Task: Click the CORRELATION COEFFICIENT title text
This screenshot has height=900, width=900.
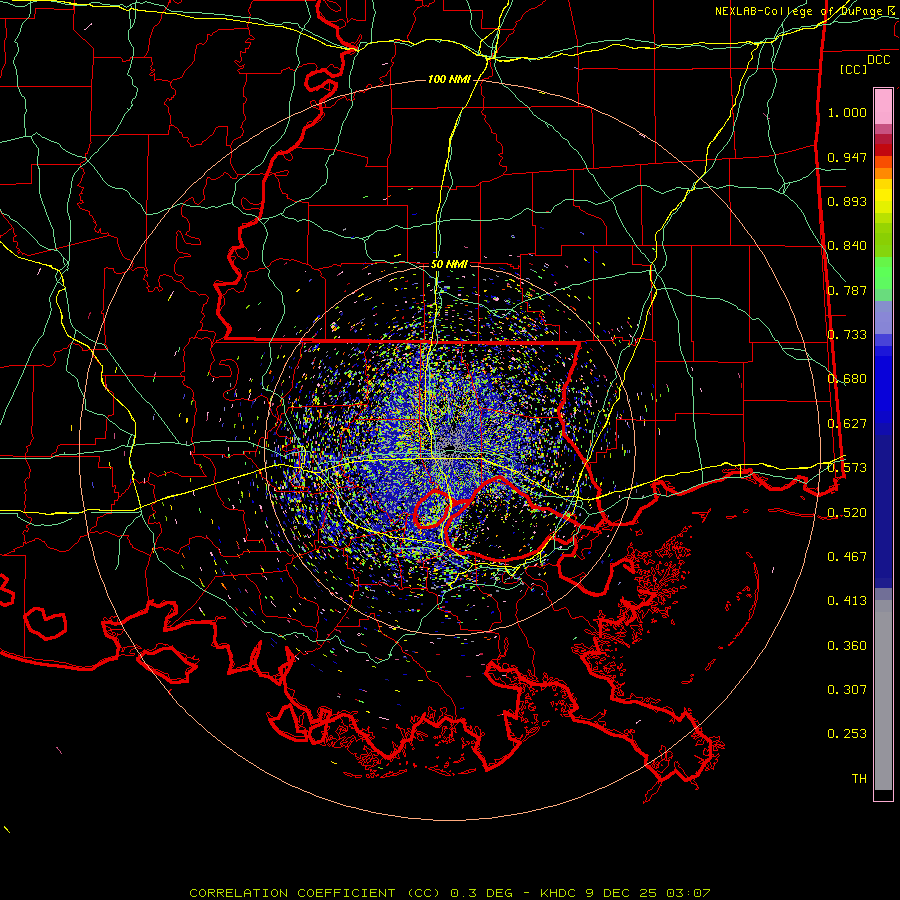Action: (292, 893)
